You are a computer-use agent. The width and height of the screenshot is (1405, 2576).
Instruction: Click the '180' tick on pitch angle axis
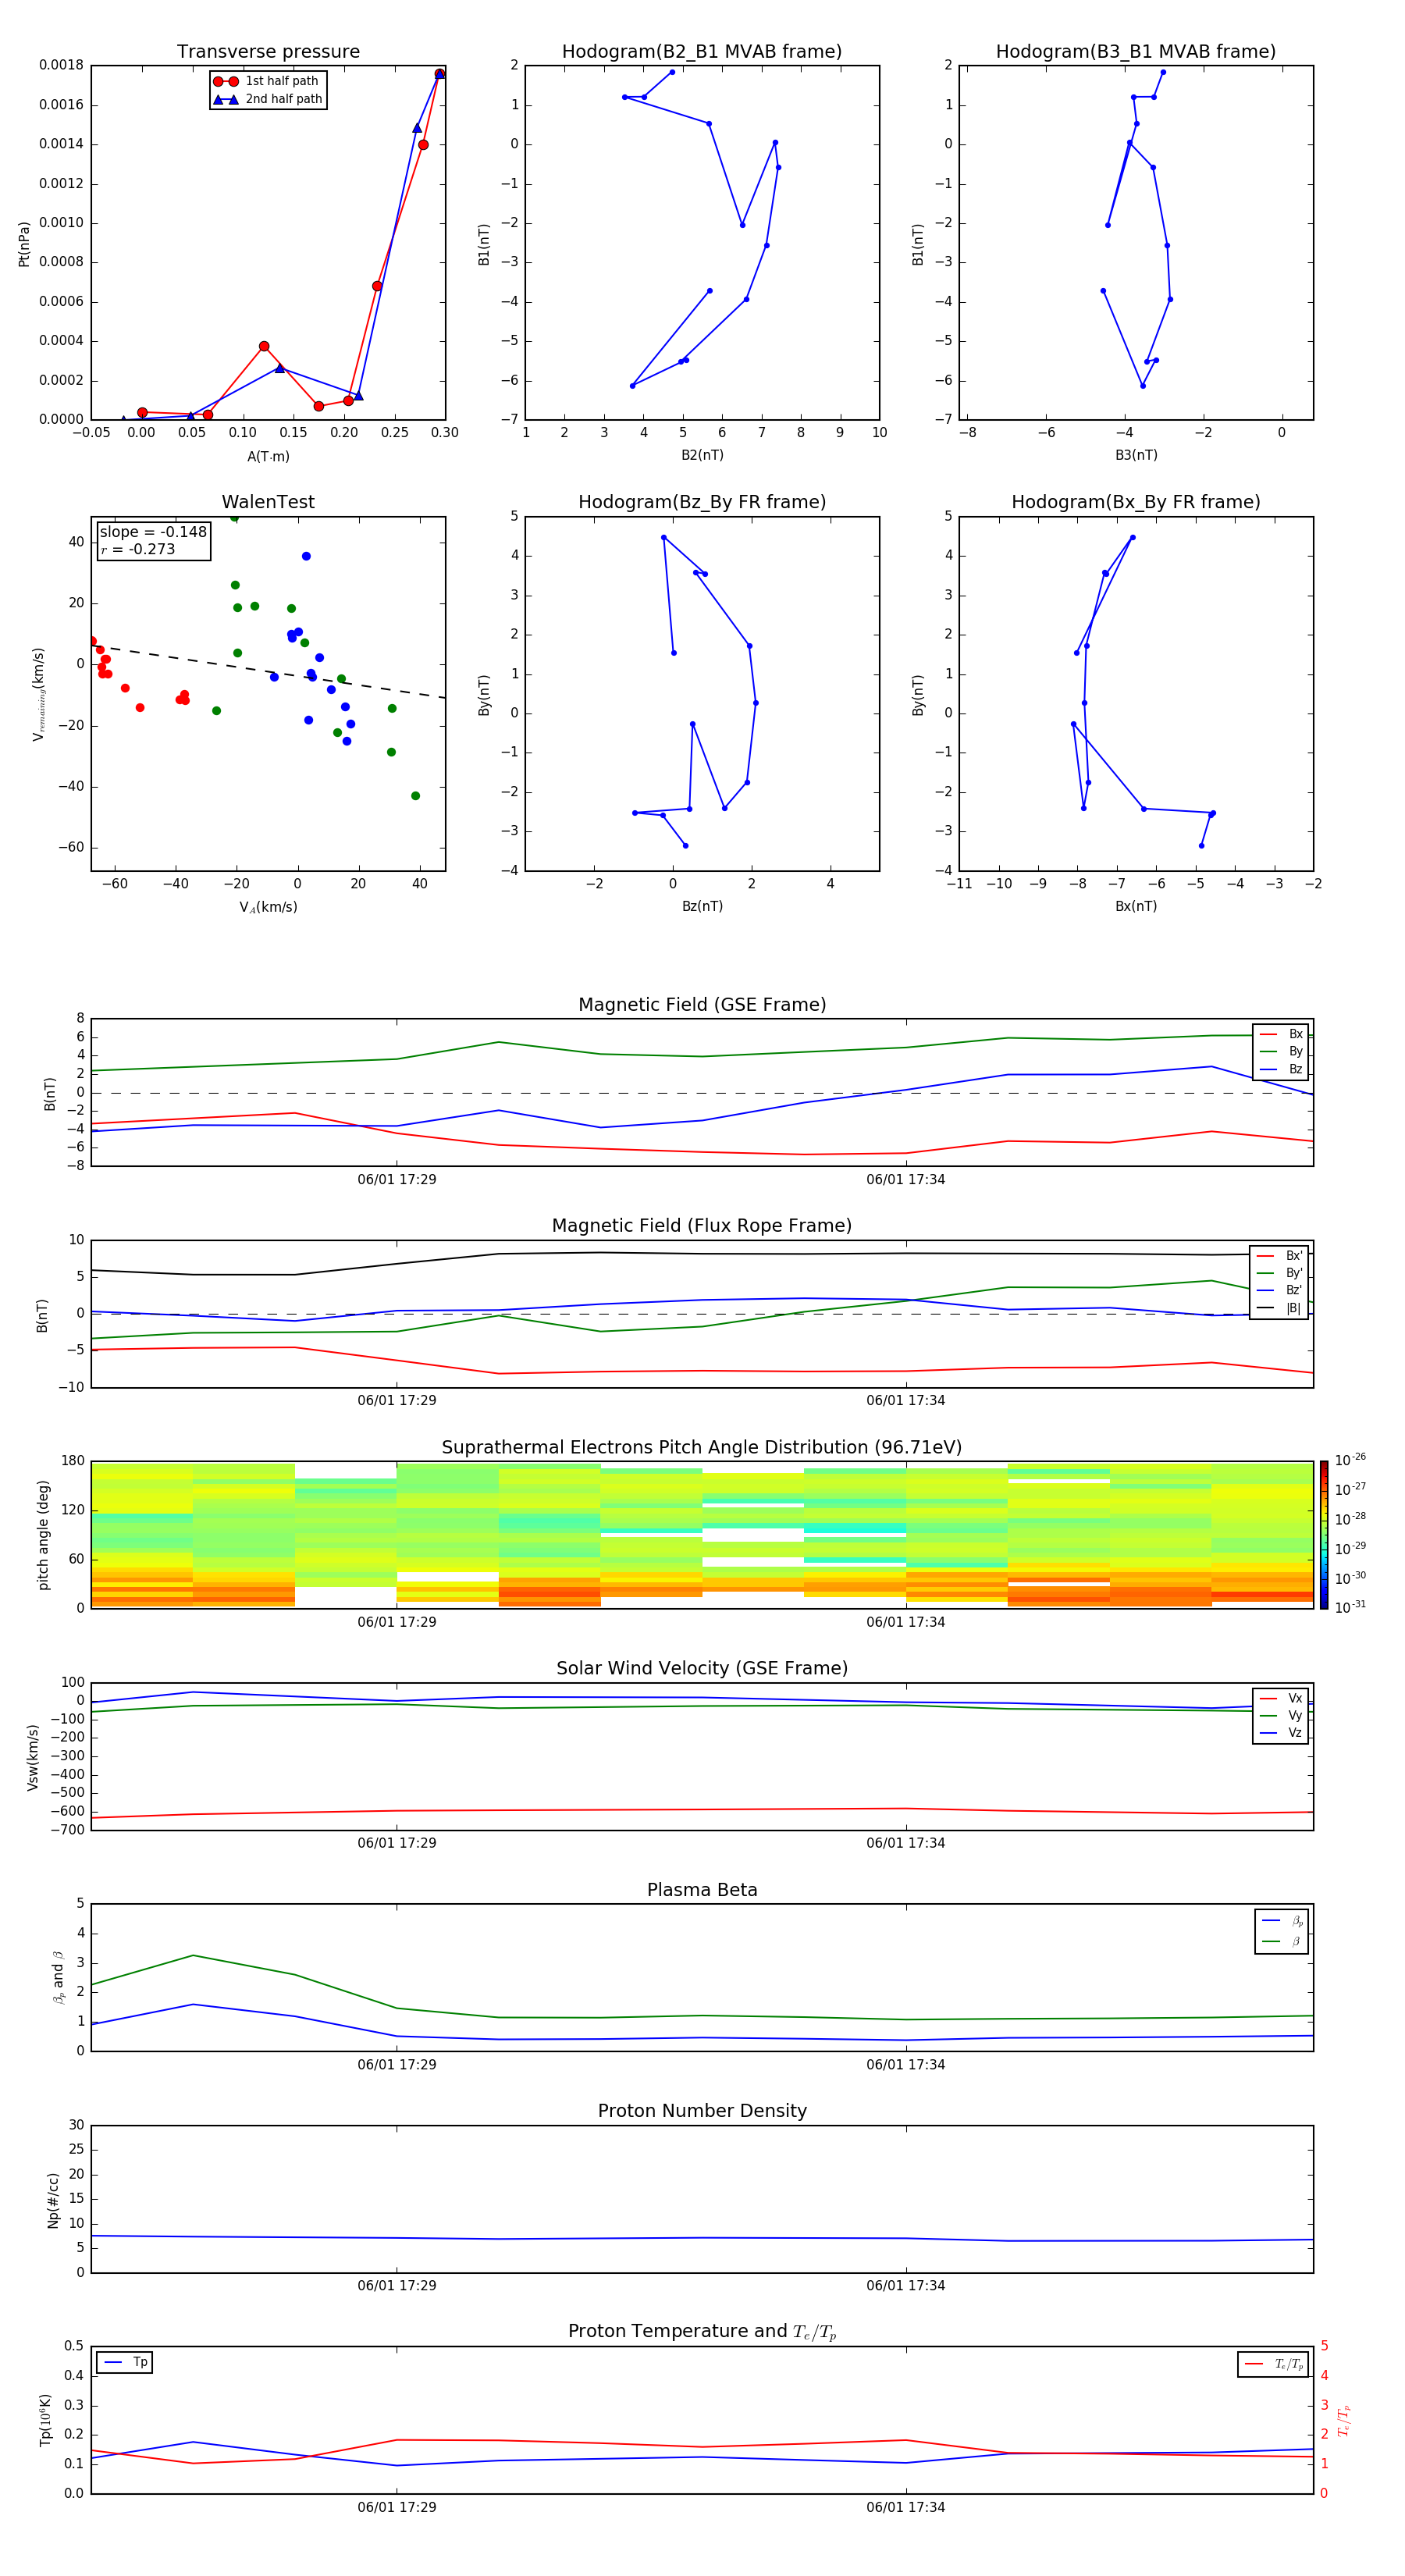(x=72, y=1461)
